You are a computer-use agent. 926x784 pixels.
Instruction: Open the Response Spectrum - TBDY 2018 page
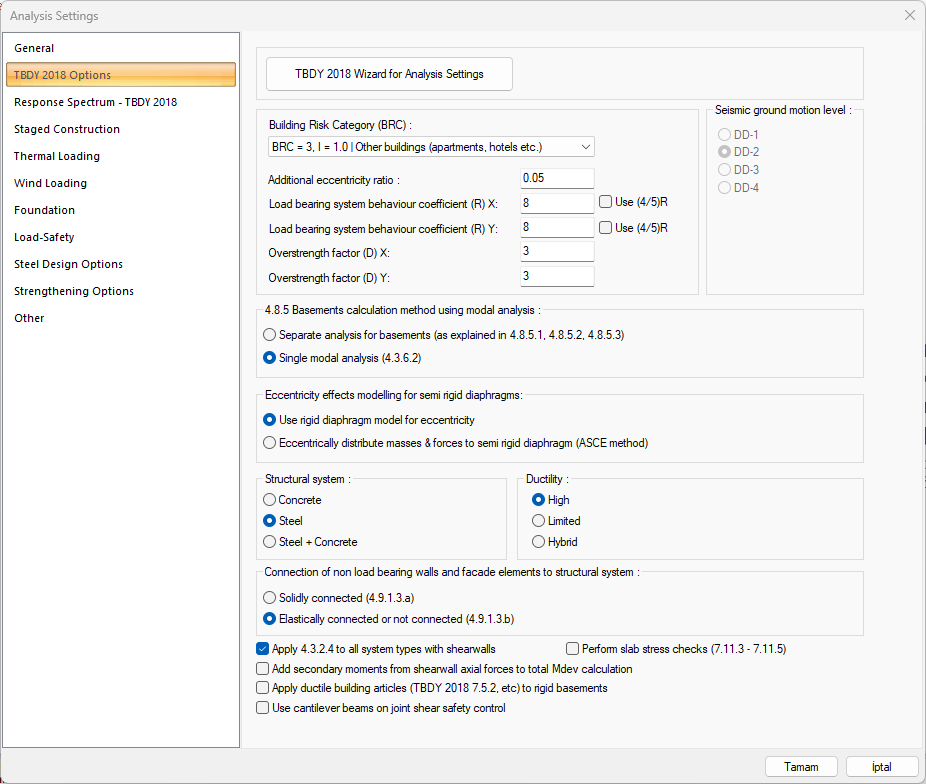click(x=96, y=102)
